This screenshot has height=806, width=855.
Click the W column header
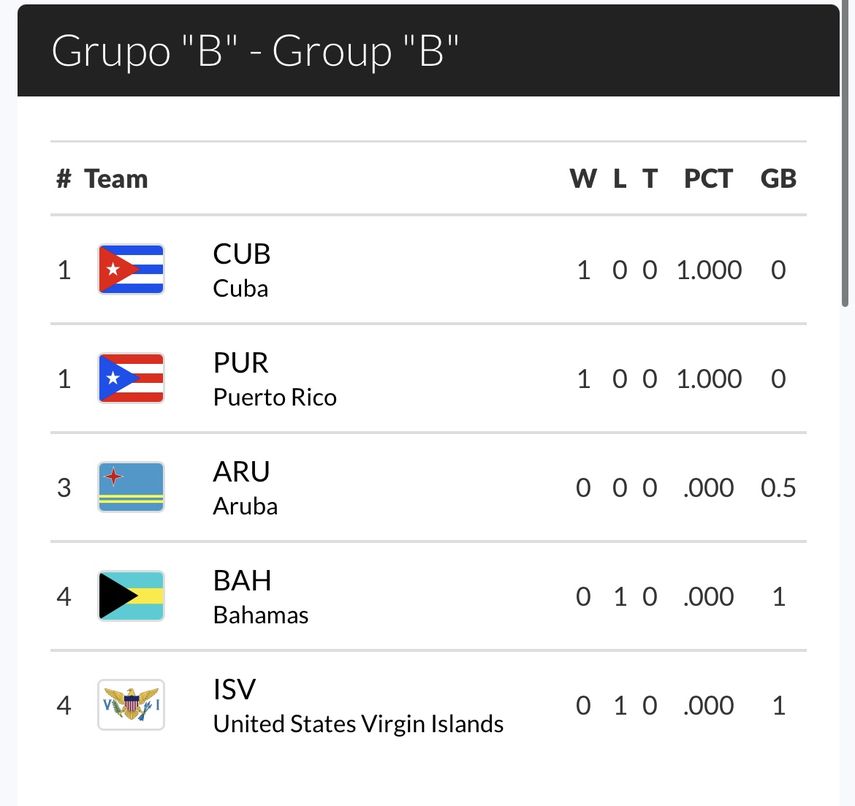[x=583, y=179]
